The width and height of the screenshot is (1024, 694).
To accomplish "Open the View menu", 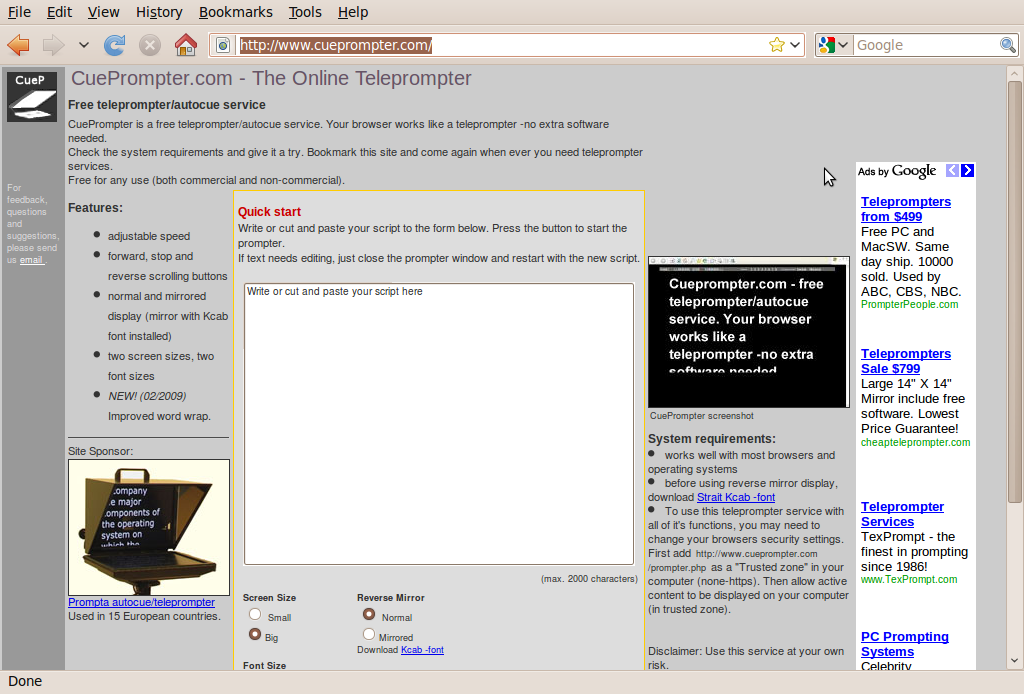I will coord(103,12).
